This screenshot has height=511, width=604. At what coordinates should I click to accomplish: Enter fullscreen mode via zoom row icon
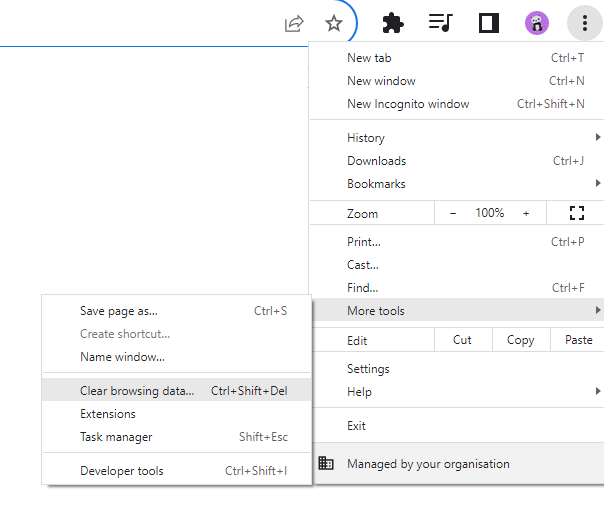coord(576,213)
